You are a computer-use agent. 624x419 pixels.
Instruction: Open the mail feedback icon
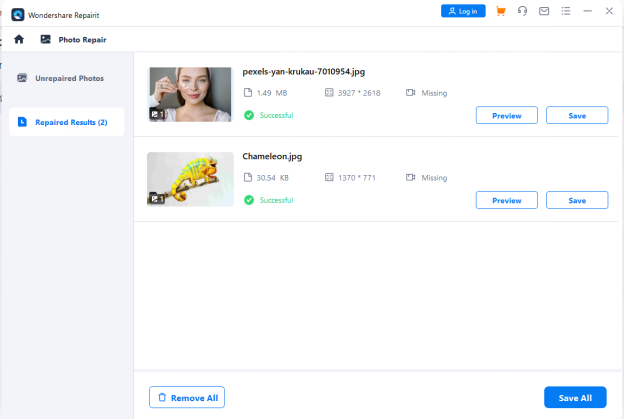click(544, 11)
